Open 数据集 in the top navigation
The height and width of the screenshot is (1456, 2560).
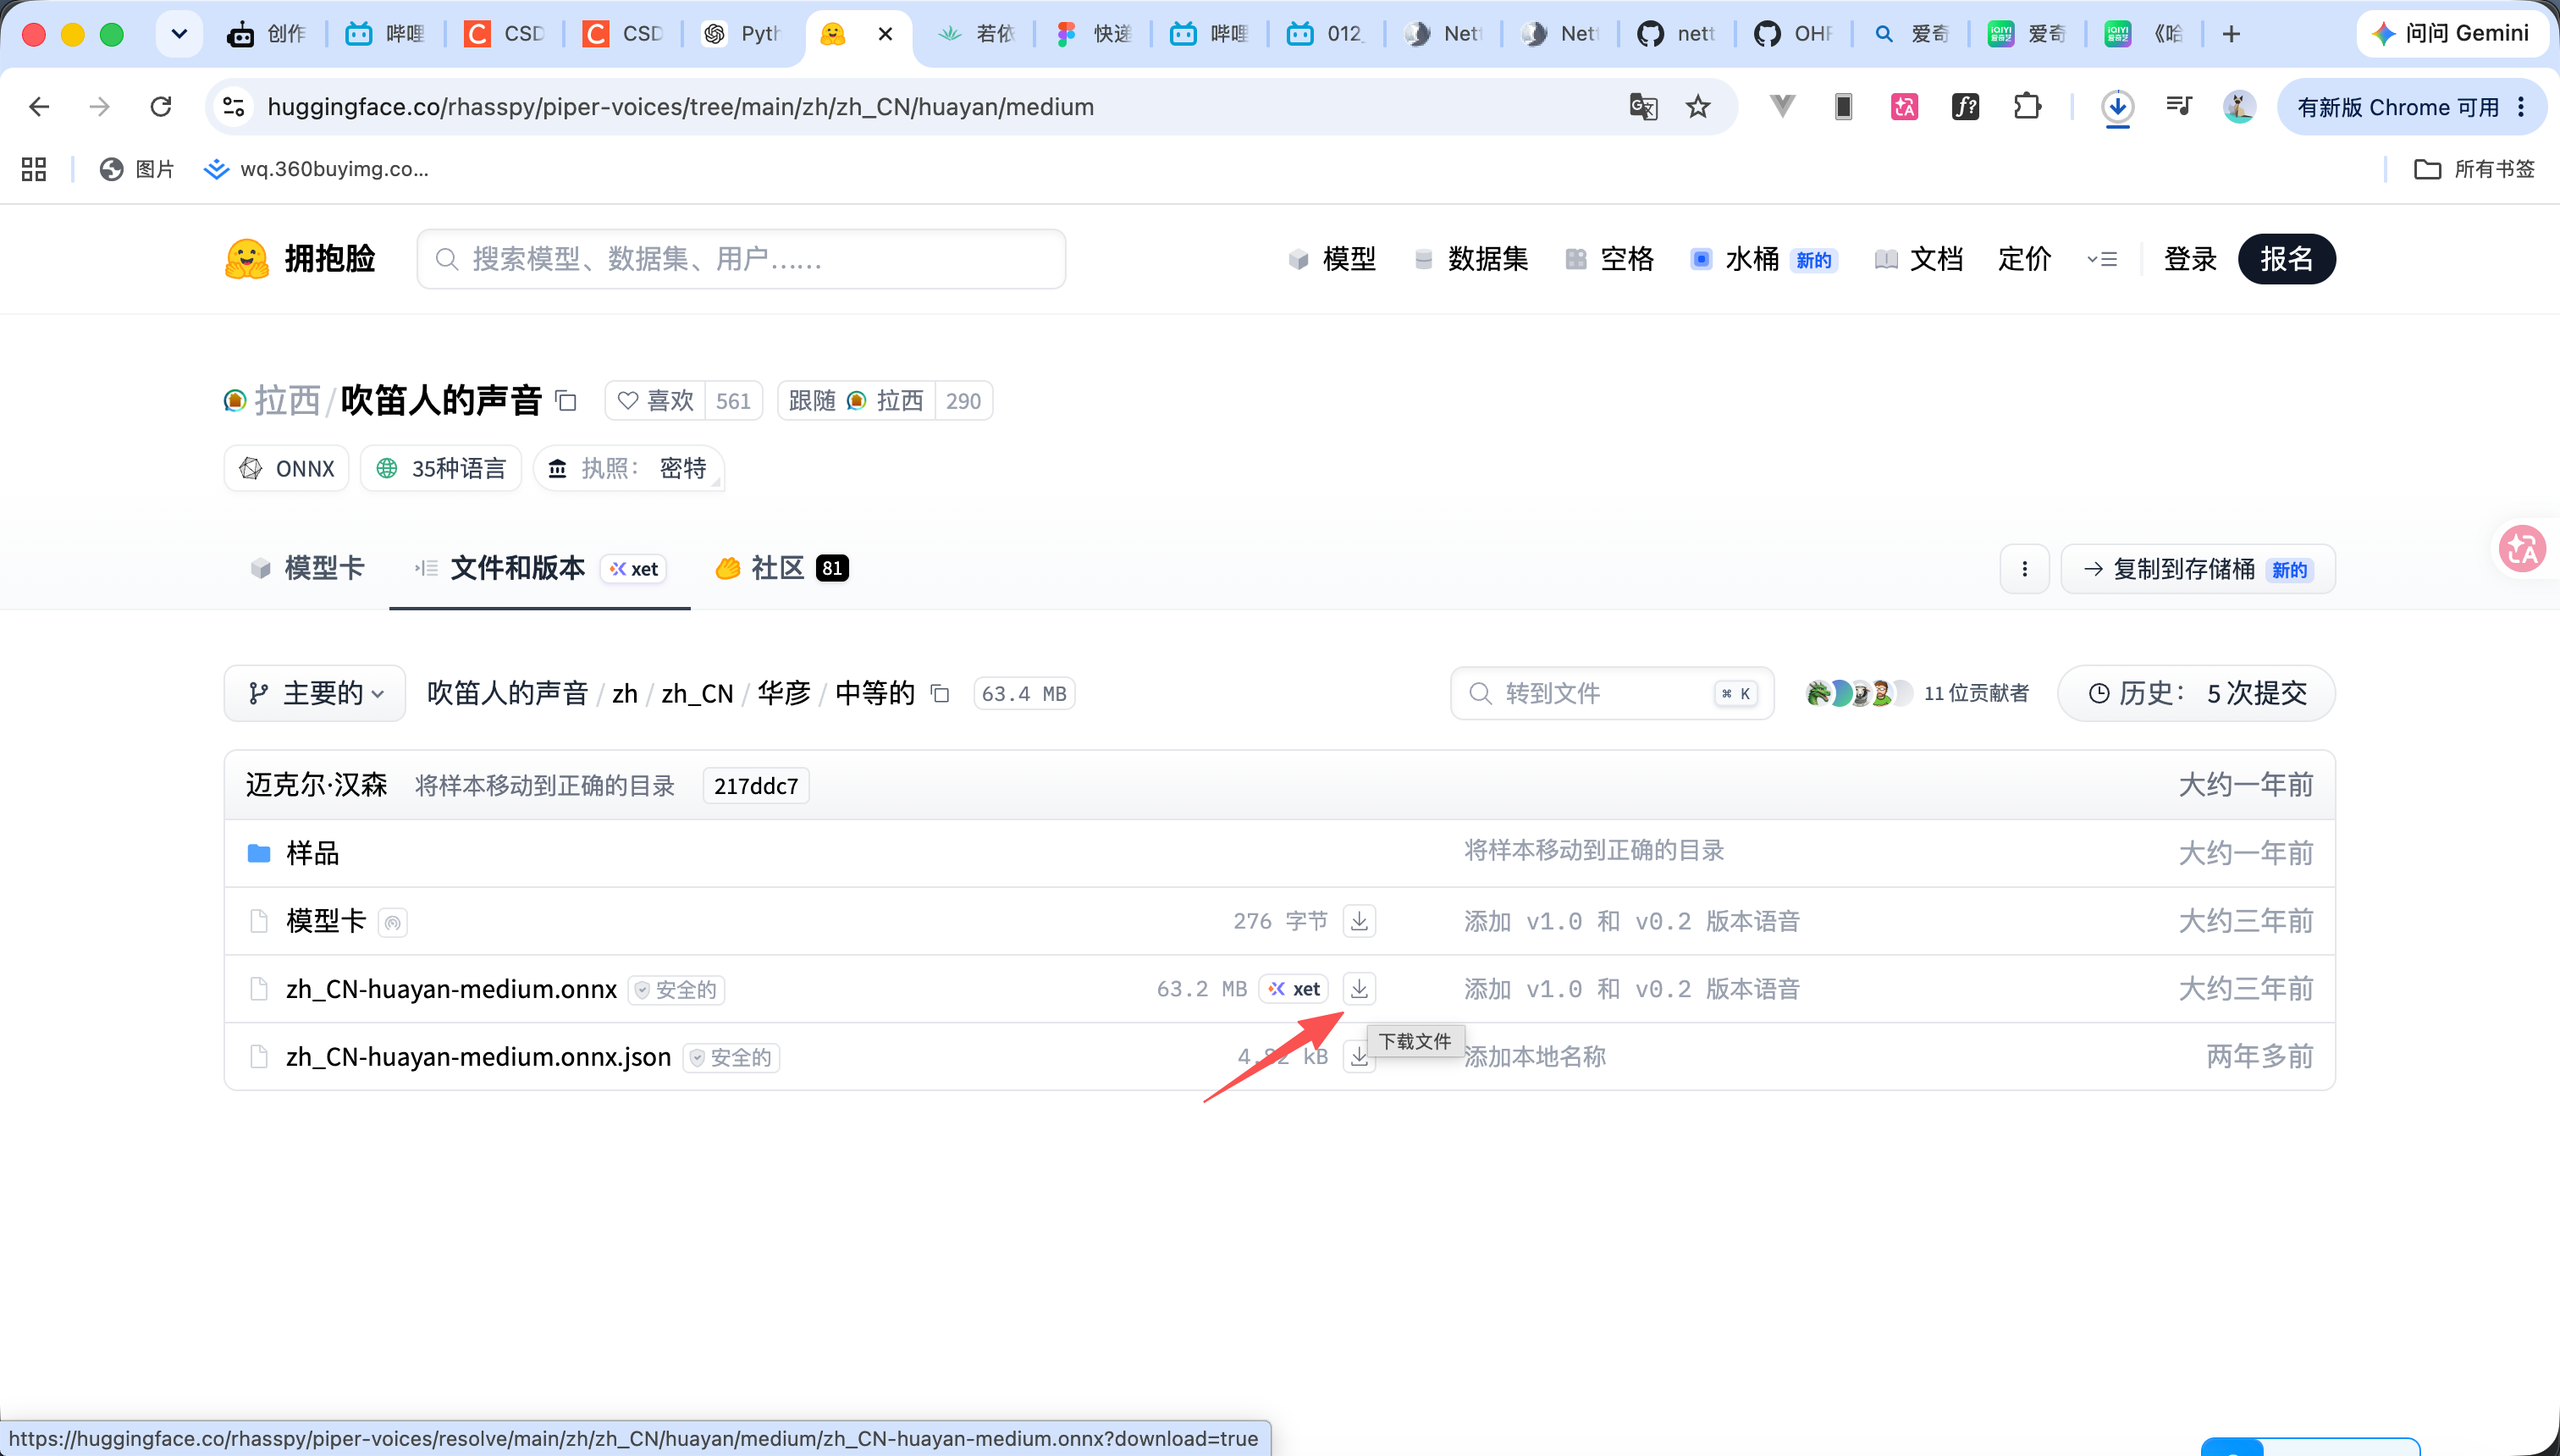point(1471,259)
